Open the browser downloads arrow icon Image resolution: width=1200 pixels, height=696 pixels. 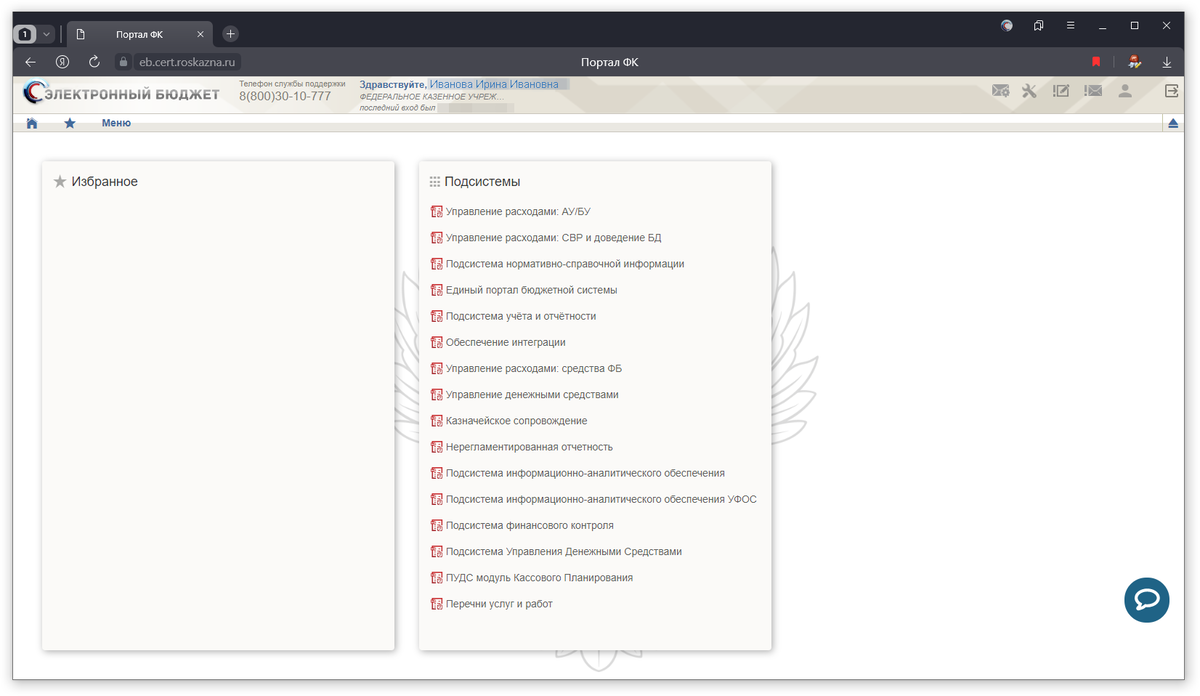pos(1167,62)
